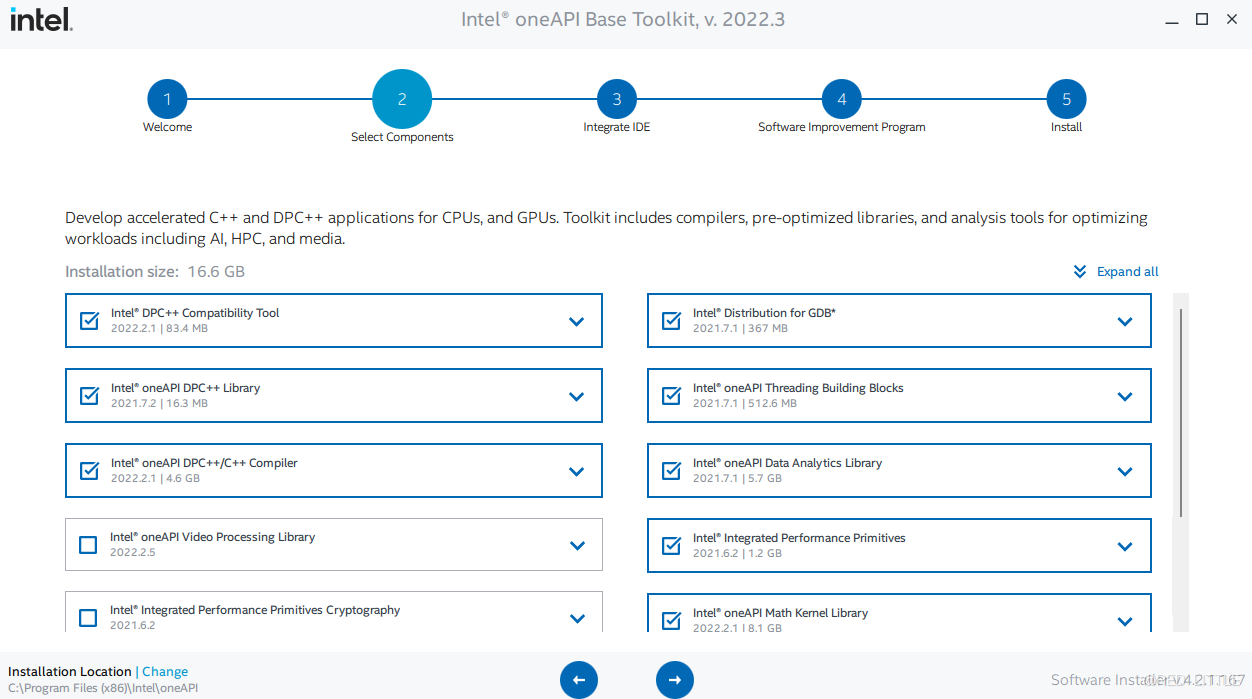Viewport: 1252px width, 699px height.
Task: Uncheck Intel oneAPI DPC++ Library
Action: [x=90, y=395]
